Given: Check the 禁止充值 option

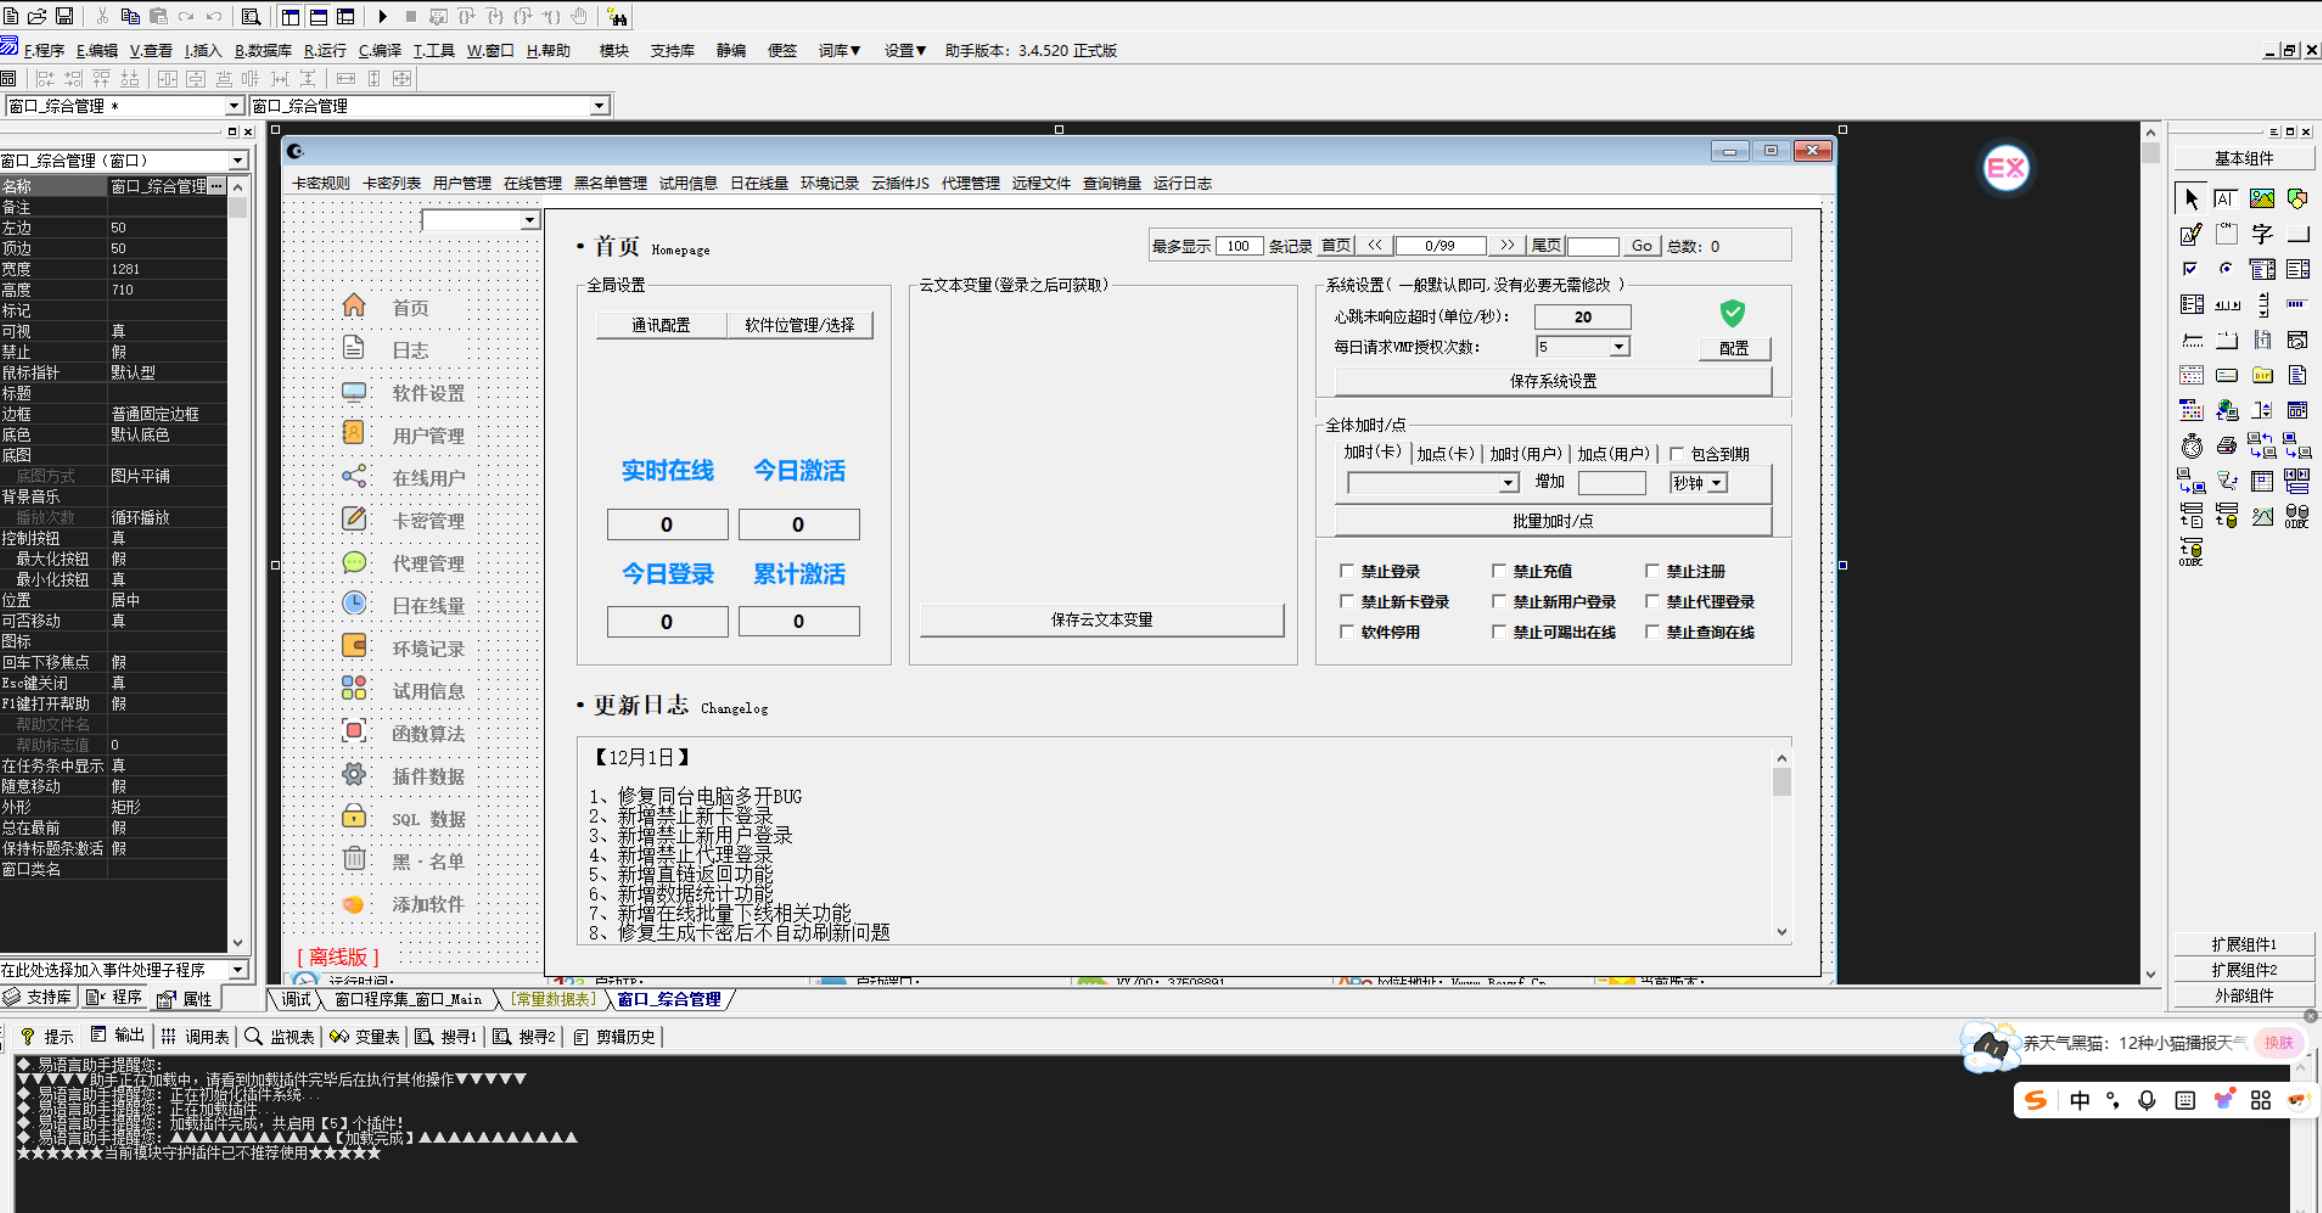Looking at the screenshot, I should [x=1500, y=571].
